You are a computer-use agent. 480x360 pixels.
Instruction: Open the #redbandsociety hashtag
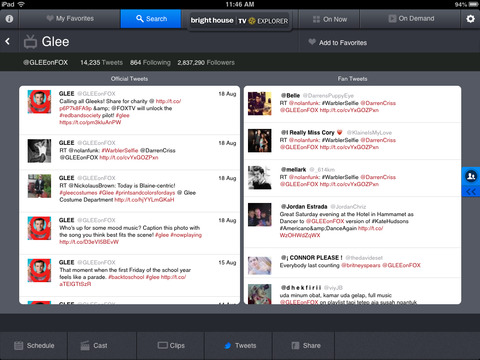tap(80, 115)
